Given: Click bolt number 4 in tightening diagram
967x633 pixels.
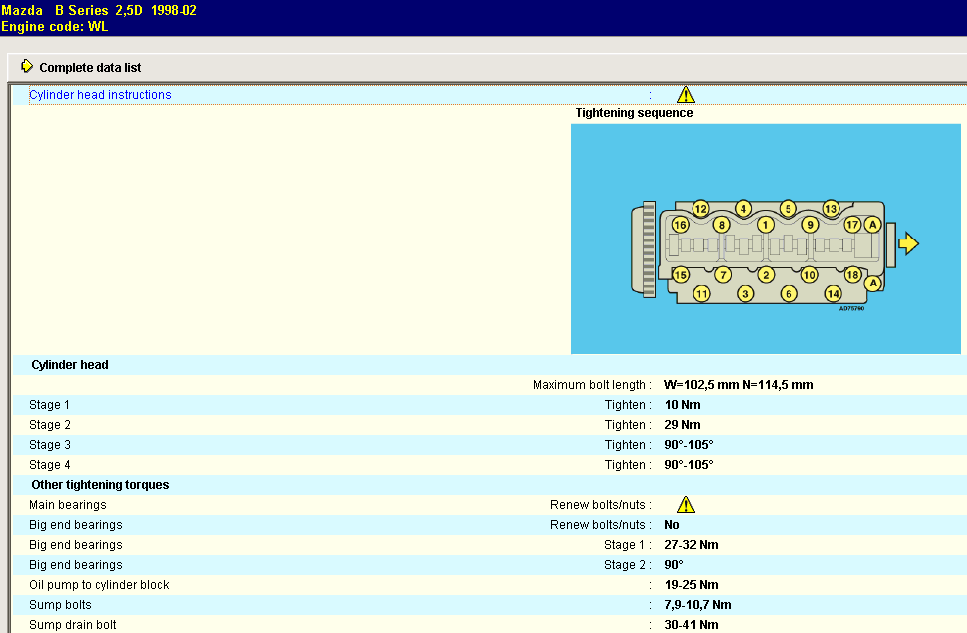Looking at the screenshot, I should 743,209.
